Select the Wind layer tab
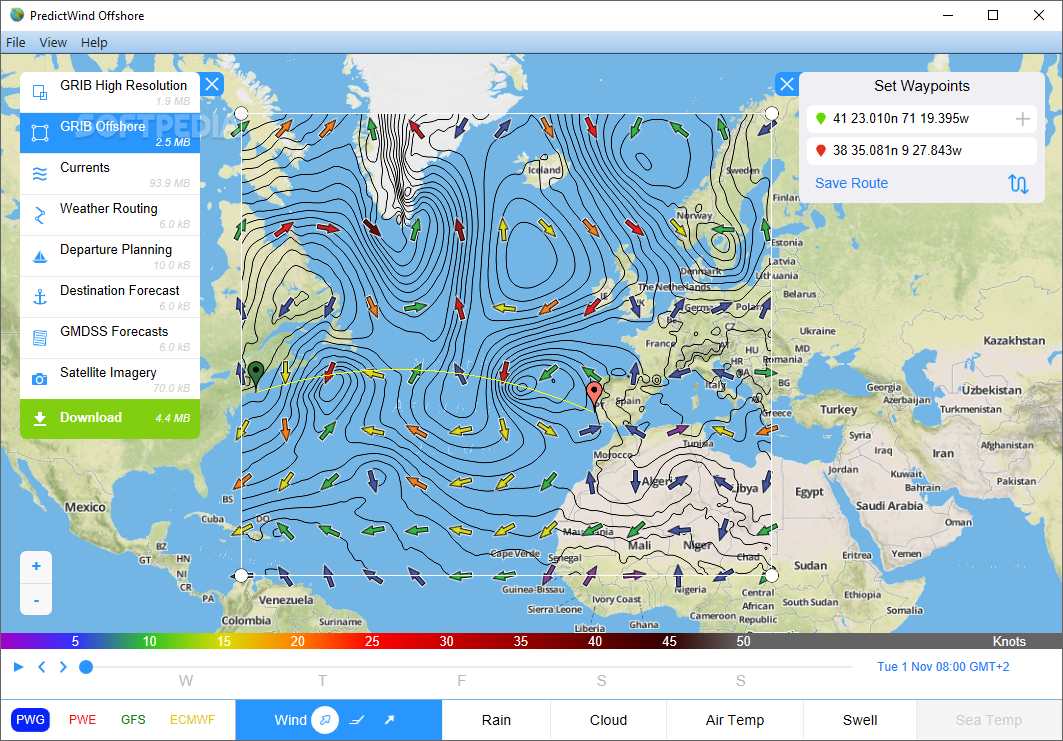The height and width of the screenshot is (741, 1063). [291, 720]
